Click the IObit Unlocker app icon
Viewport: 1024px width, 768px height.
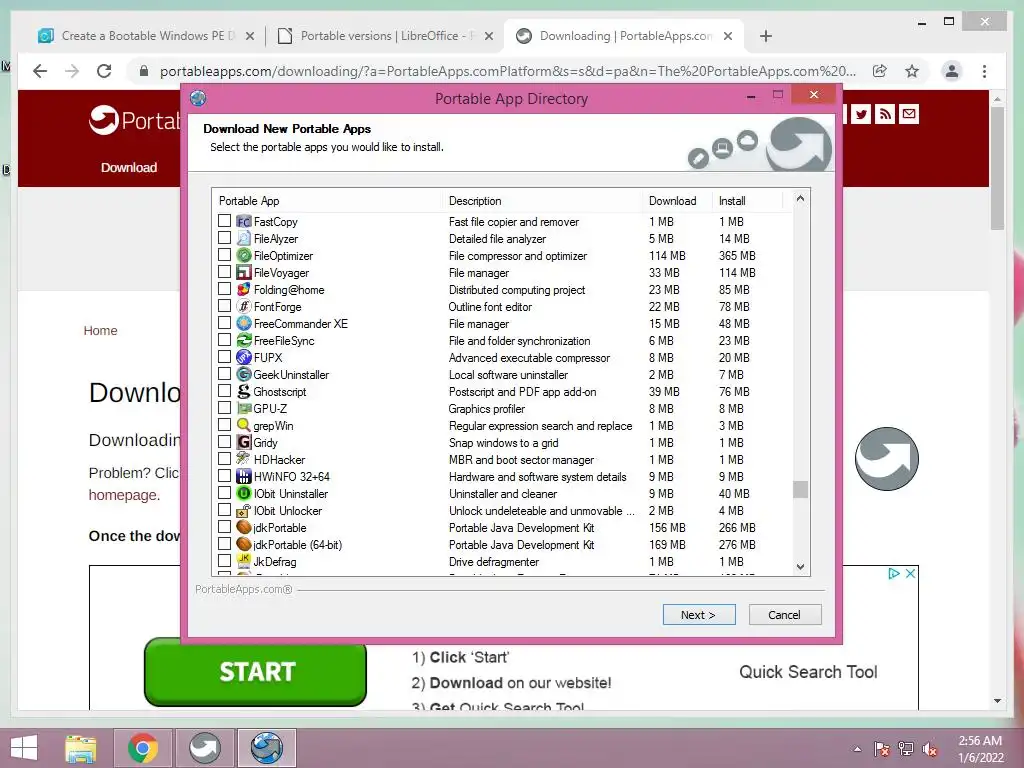pos(244,510)
